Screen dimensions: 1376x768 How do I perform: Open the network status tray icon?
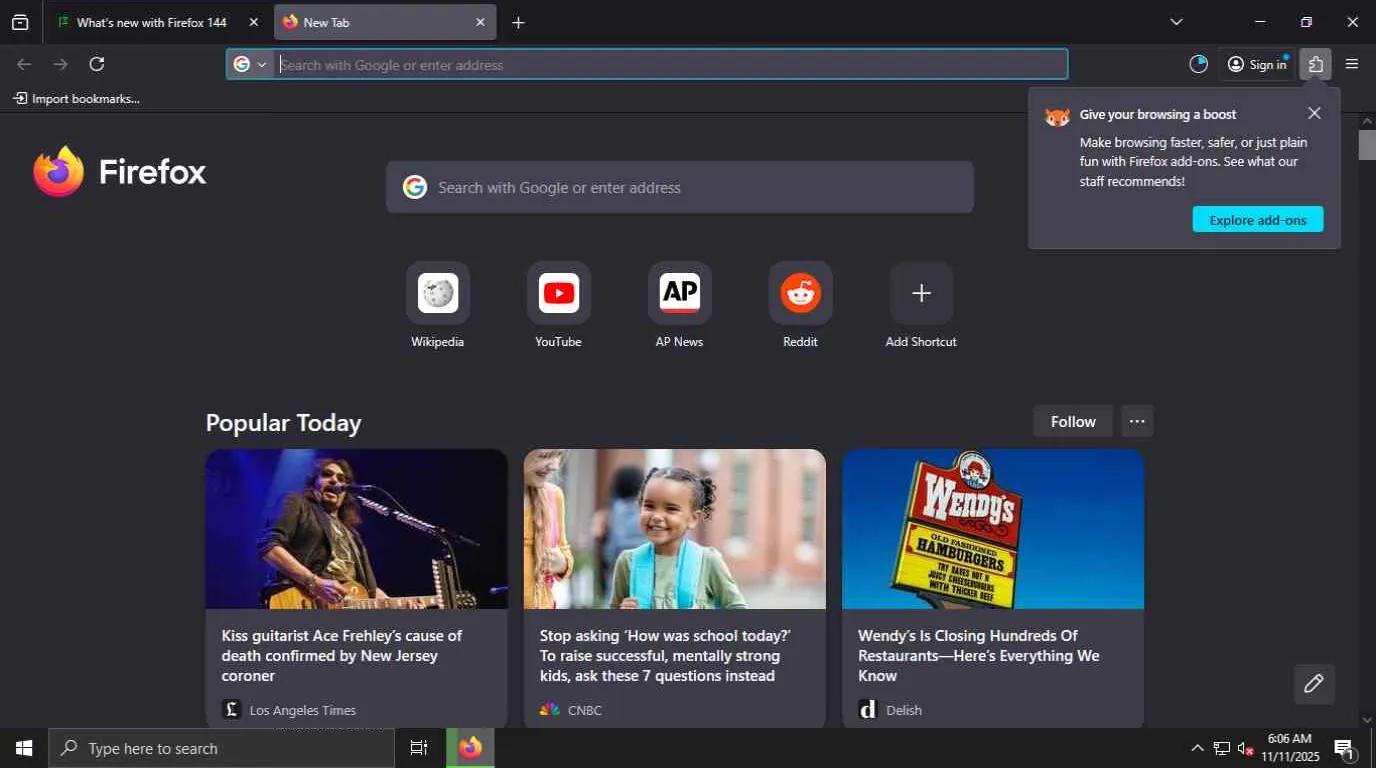[1222, 748]
